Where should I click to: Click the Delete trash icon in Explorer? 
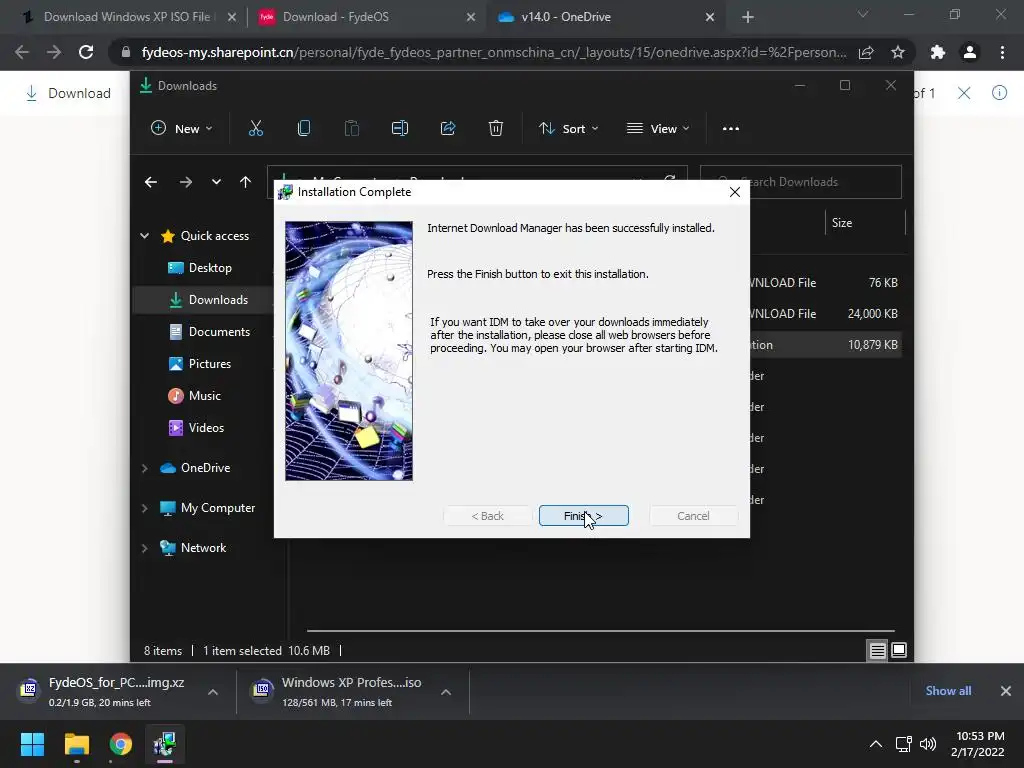click(496, 129)
